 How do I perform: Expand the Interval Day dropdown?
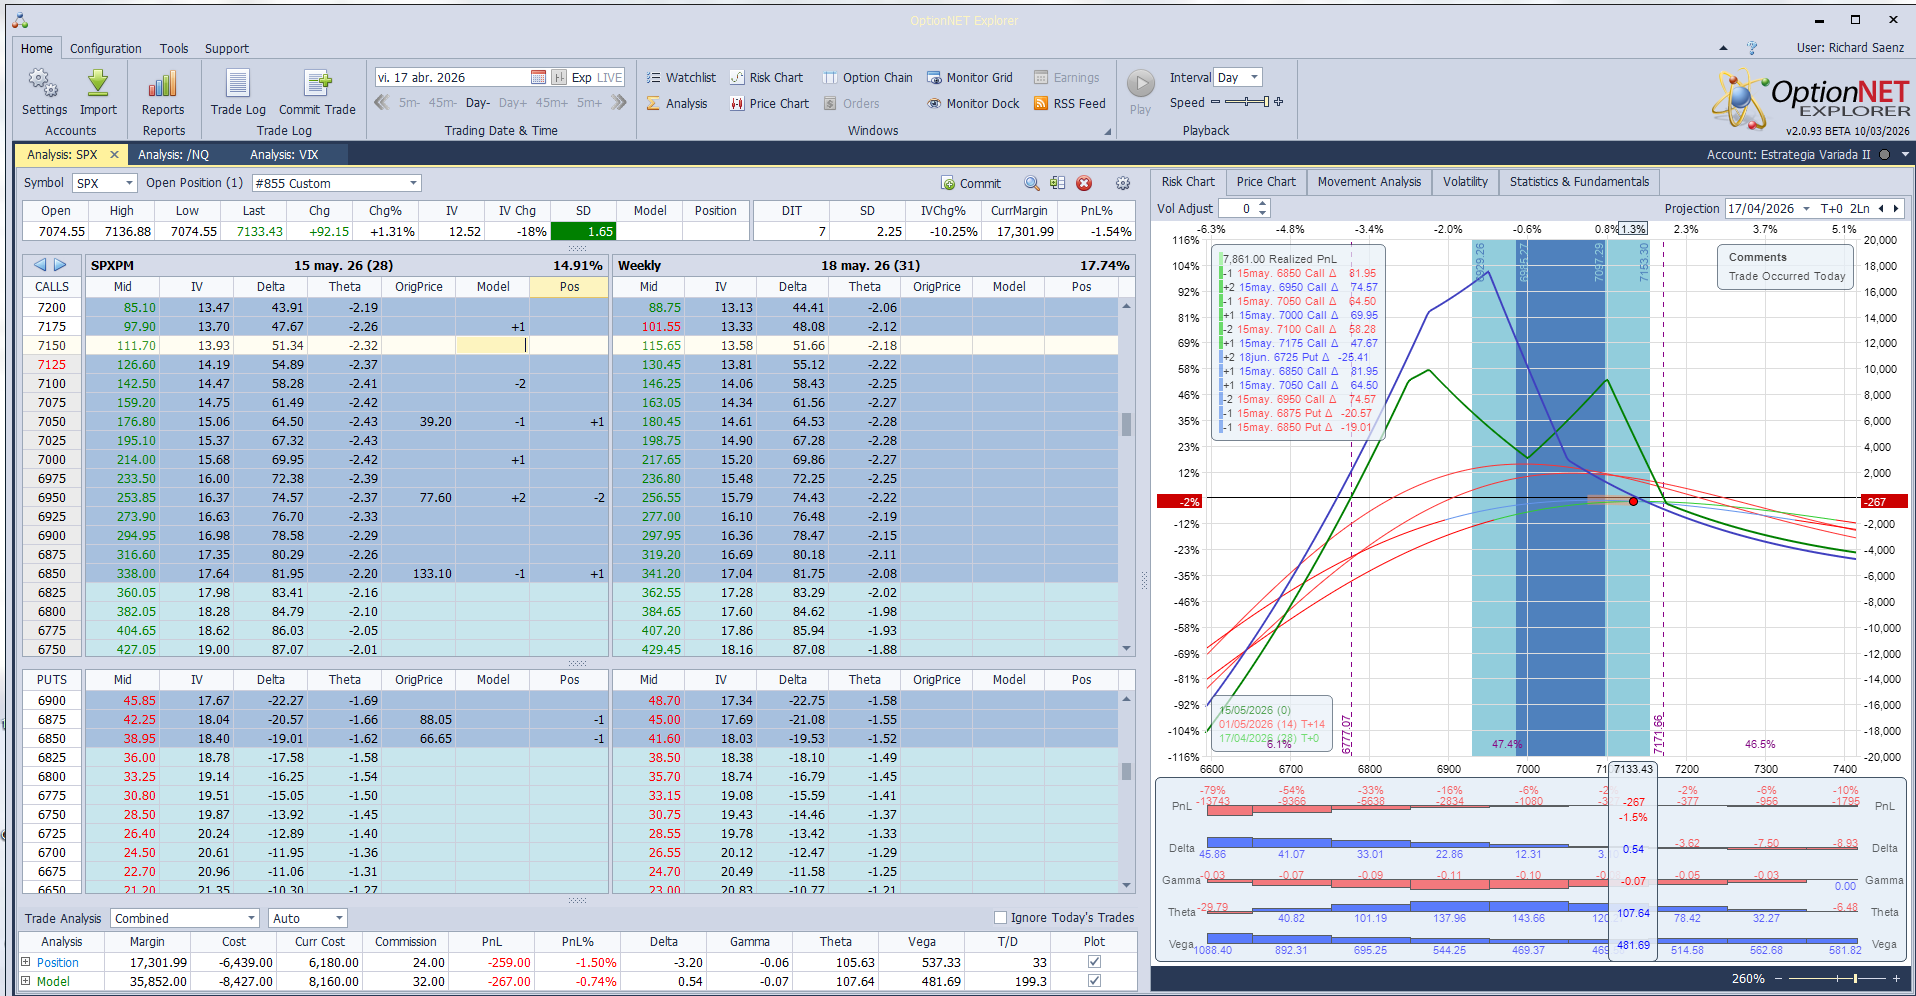coord(1254,77)
